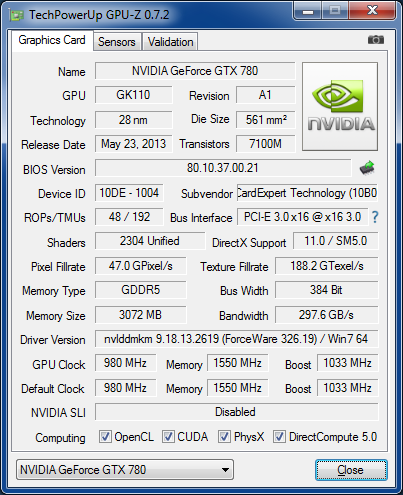Click the BIOS Version label

54,170
